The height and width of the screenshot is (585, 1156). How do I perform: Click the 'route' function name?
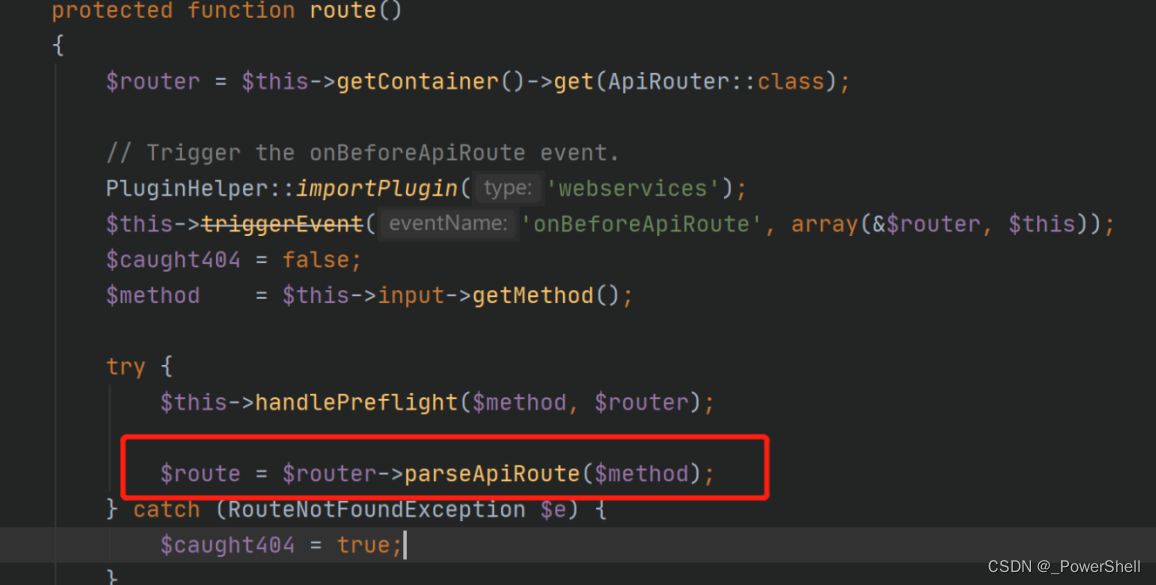[x=343, y=10]
